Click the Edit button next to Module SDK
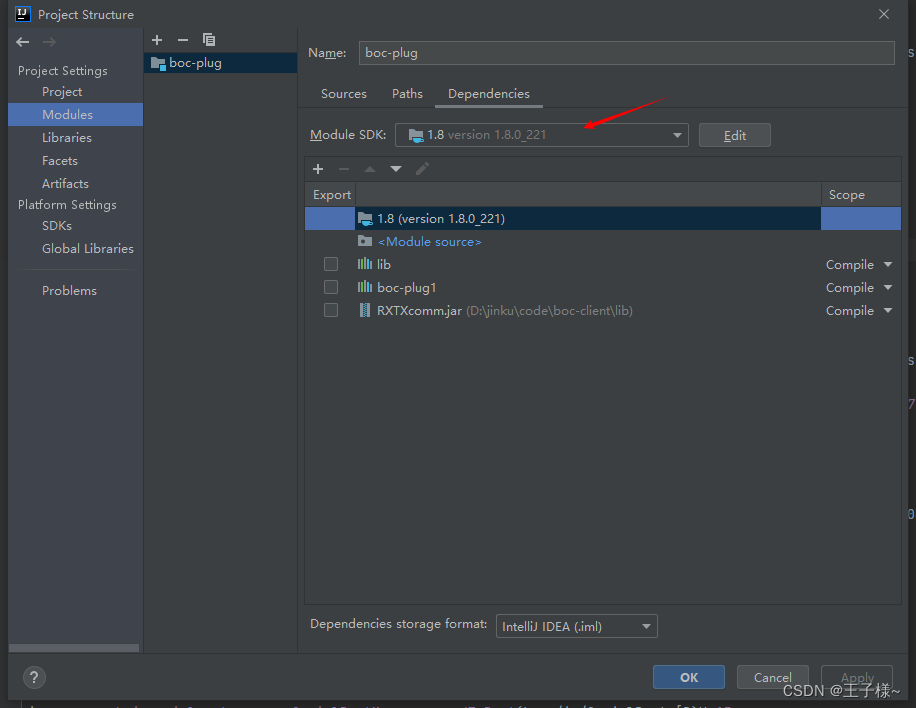Screen dimensions: 916x708 [734, 134]
